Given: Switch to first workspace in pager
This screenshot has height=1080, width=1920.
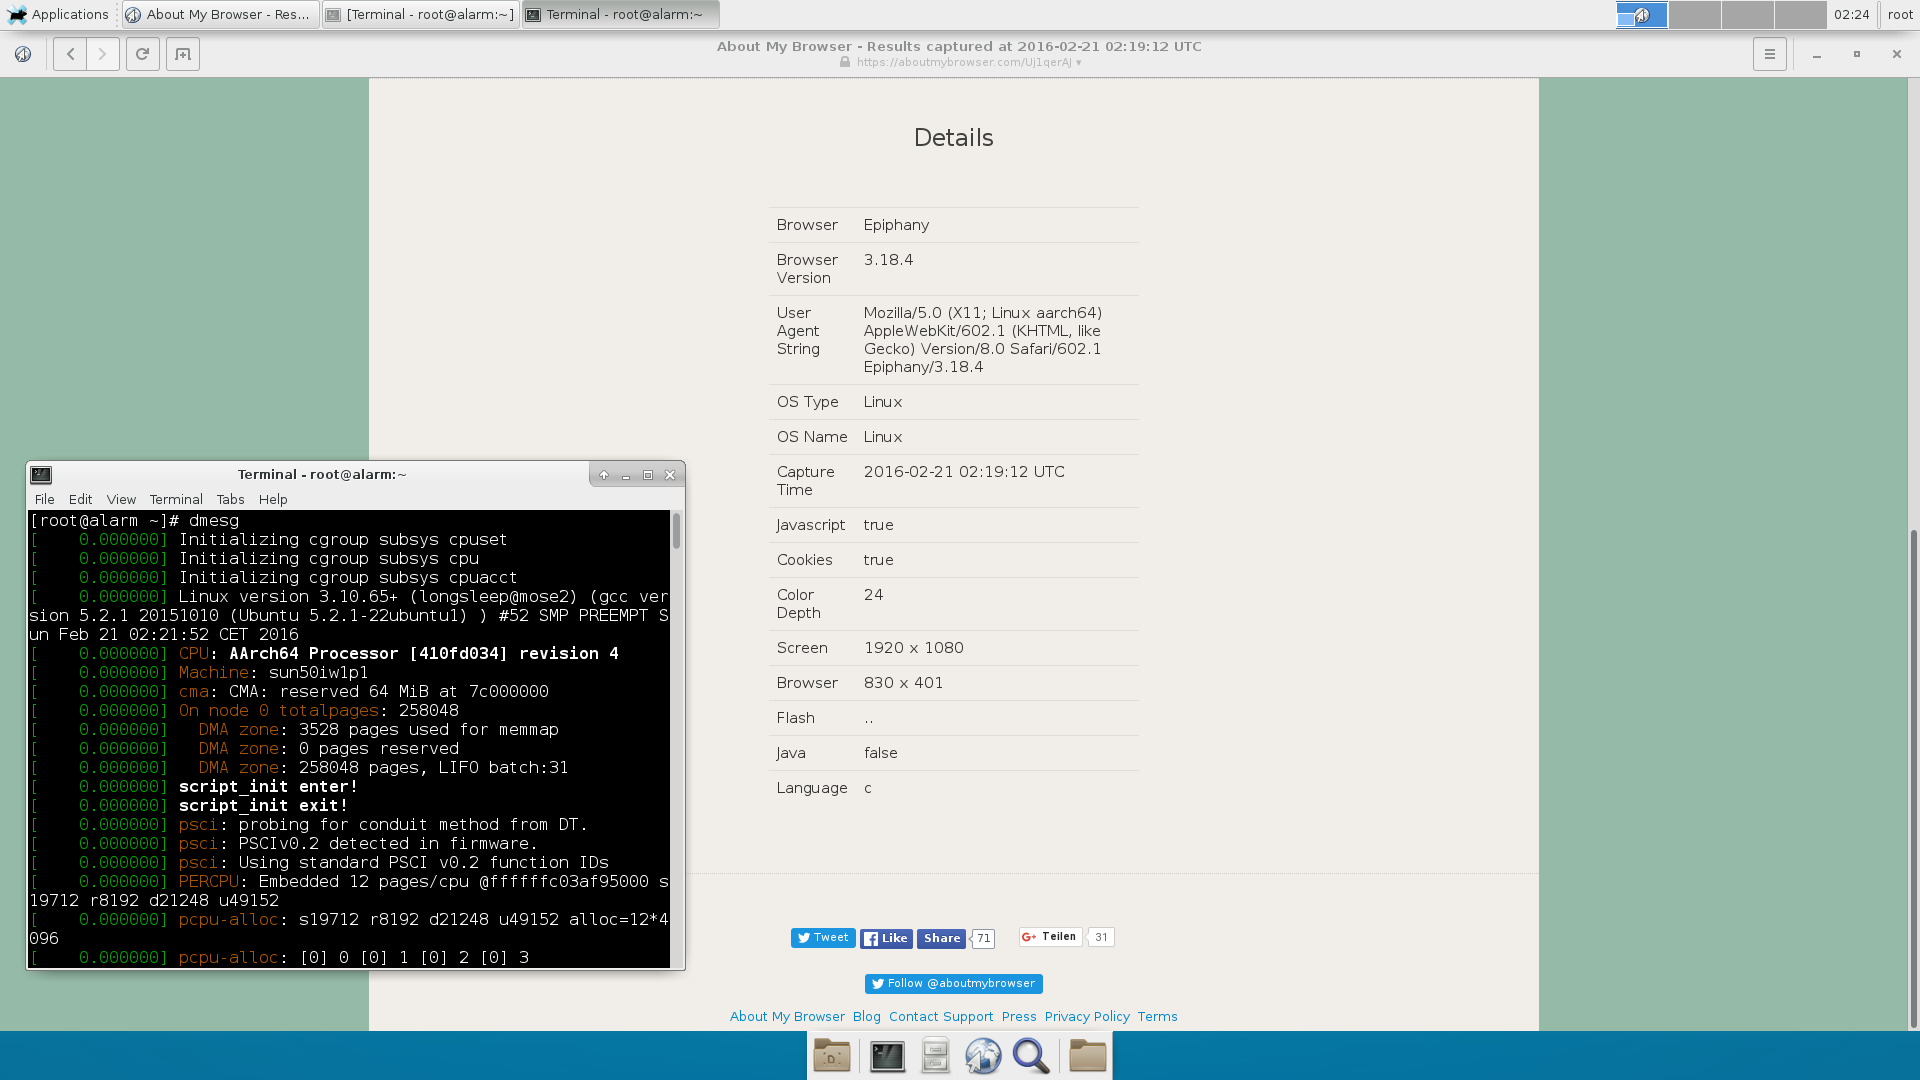Looking at the screenshot, I should (1642, 14).
